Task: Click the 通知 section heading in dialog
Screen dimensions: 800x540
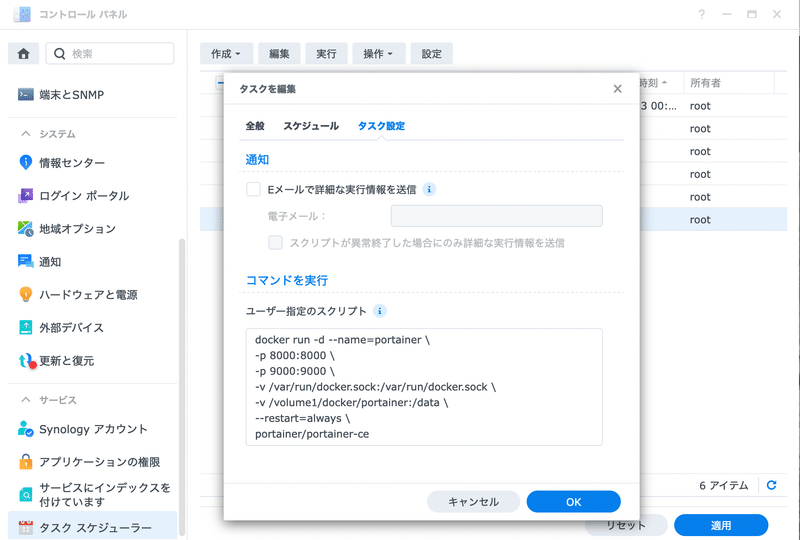Action: point(257,159)
